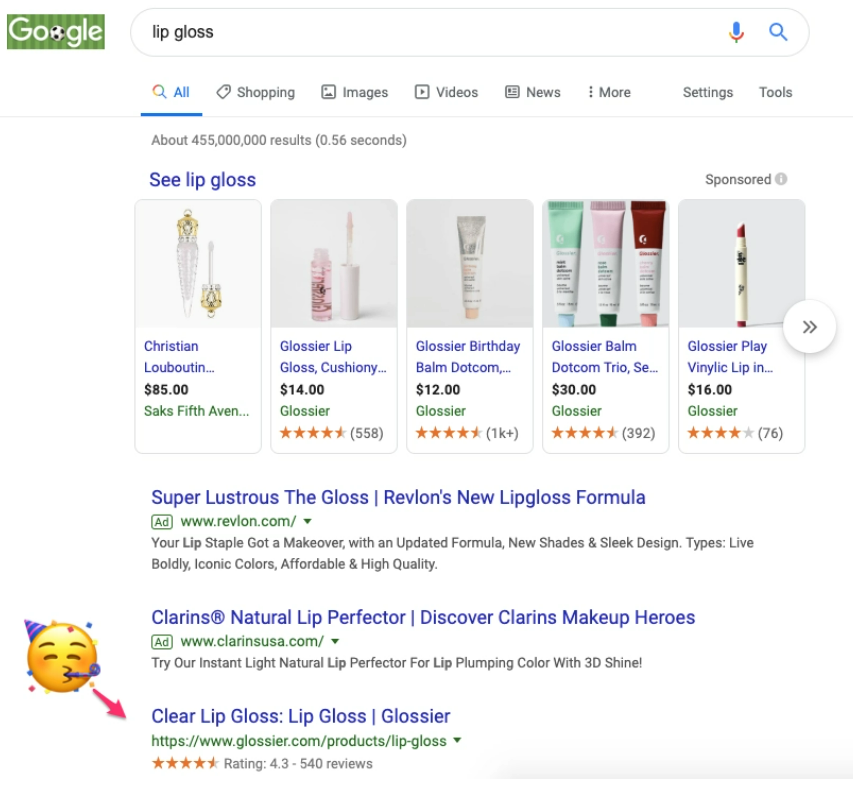Click the next arrow in shopping carousel
The width and height of the screenshot is (853, 791).
809,327
